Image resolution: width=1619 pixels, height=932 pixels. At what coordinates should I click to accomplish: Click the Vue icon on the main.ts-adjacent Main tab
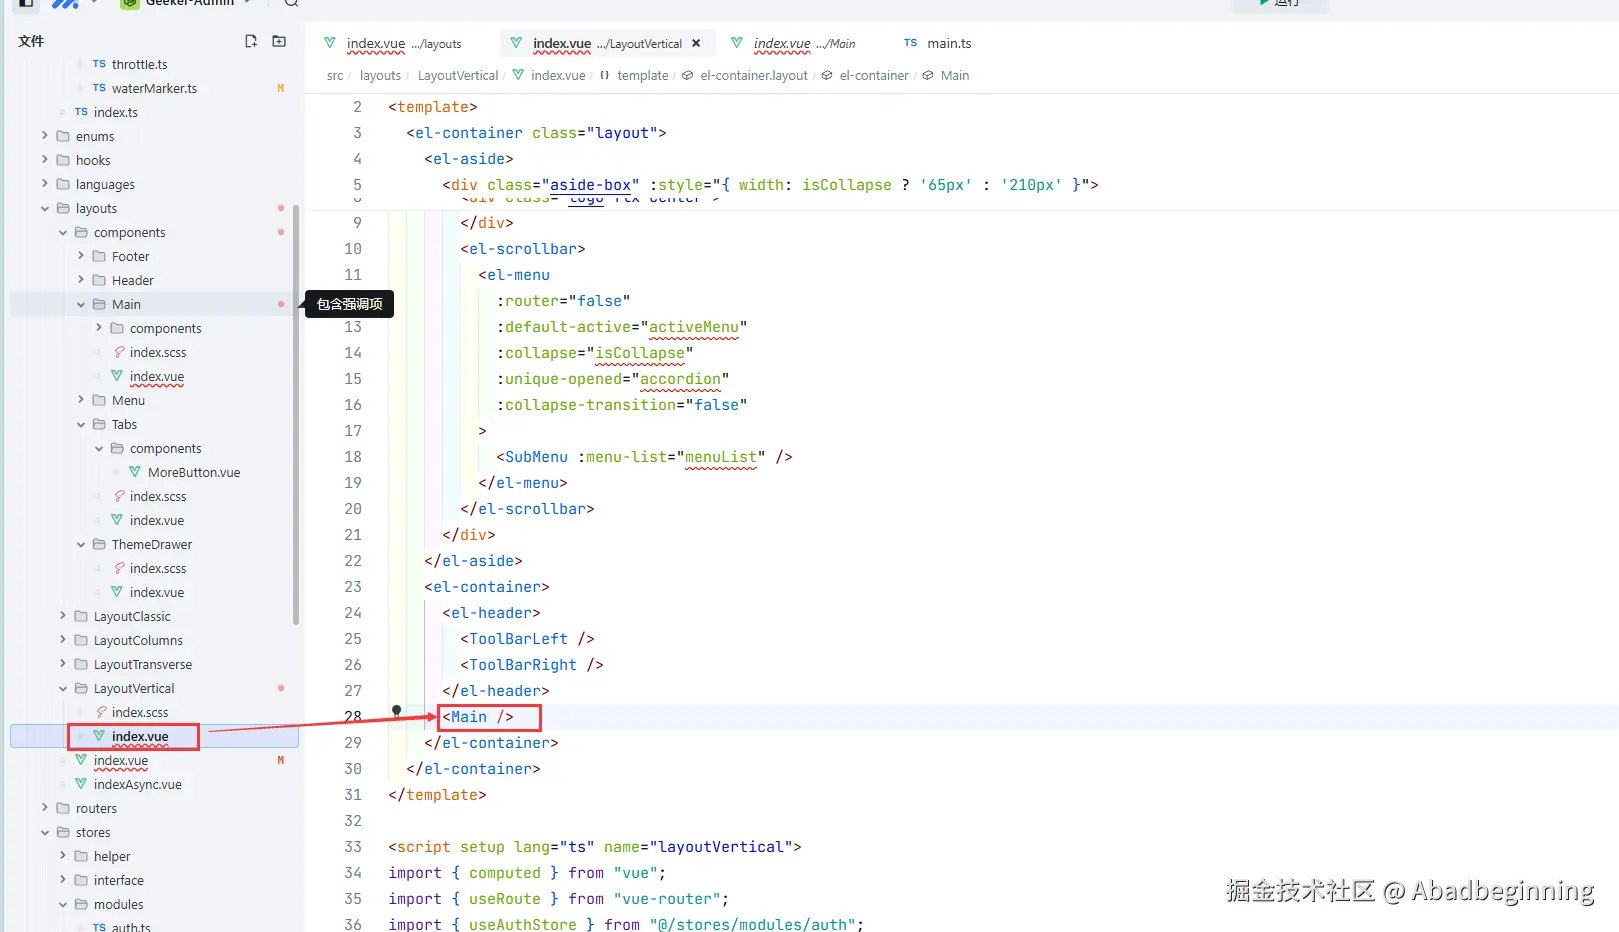pyautogui.click(x=737, y=43)
